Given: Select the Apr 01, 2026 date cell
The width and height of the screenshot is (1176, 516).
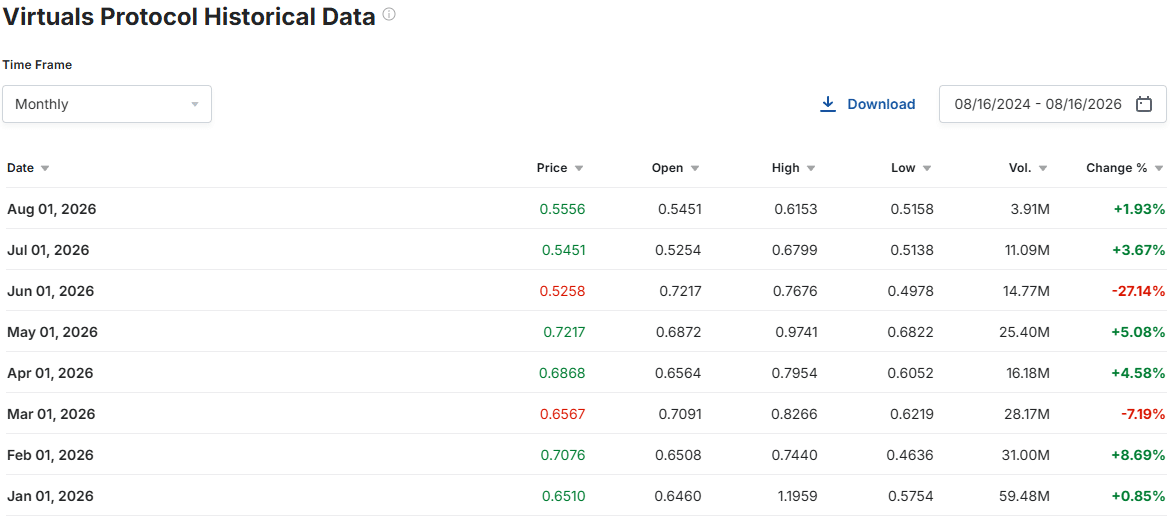Looking at the screenshot, I should coord(50,373).
